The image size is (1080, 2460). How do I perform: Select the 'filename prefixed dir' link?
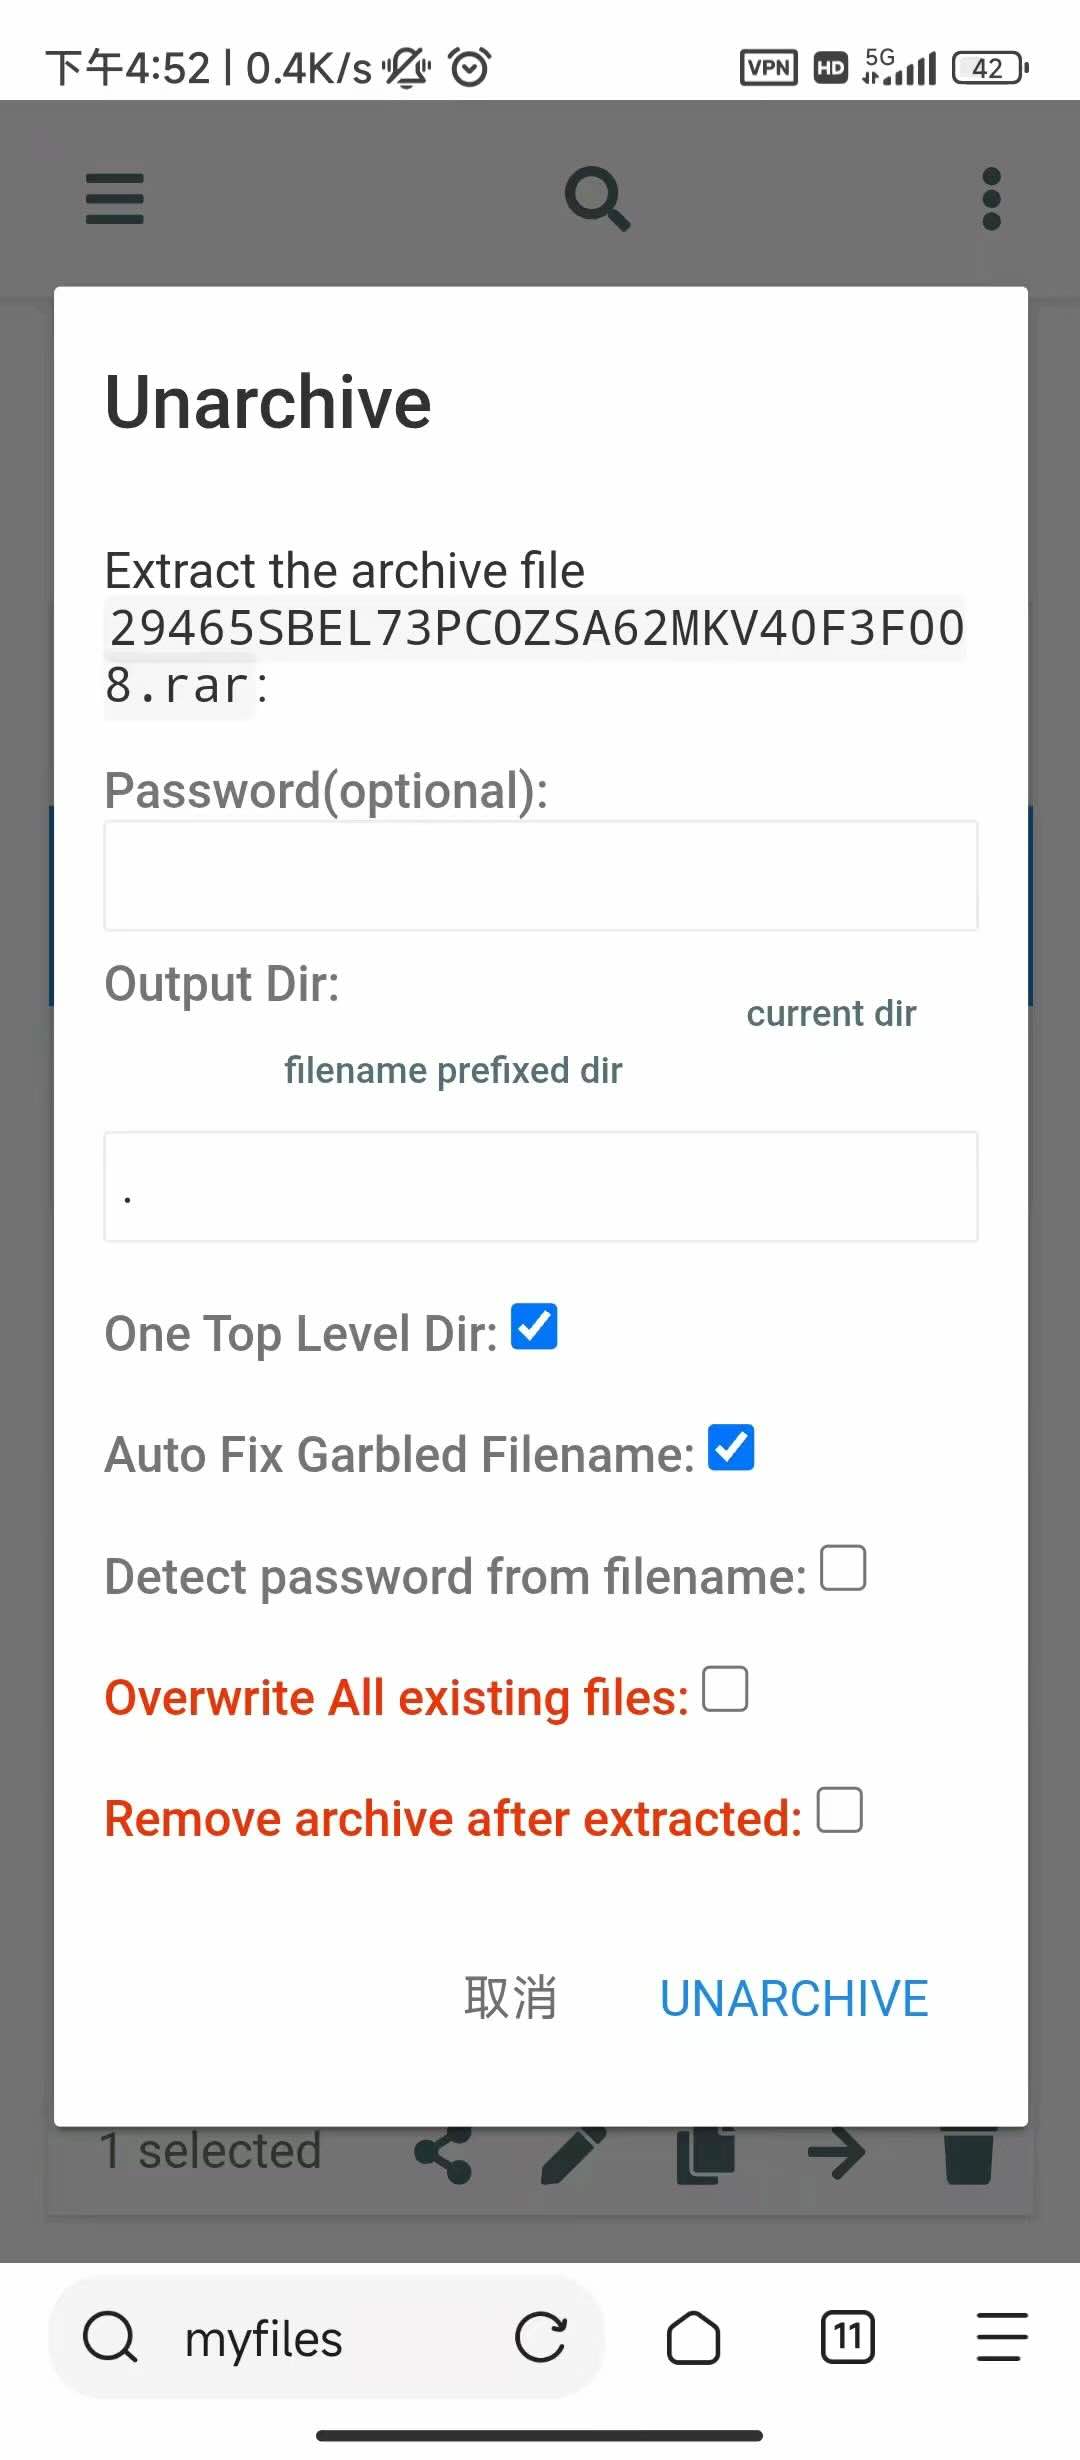[453, 1071]
